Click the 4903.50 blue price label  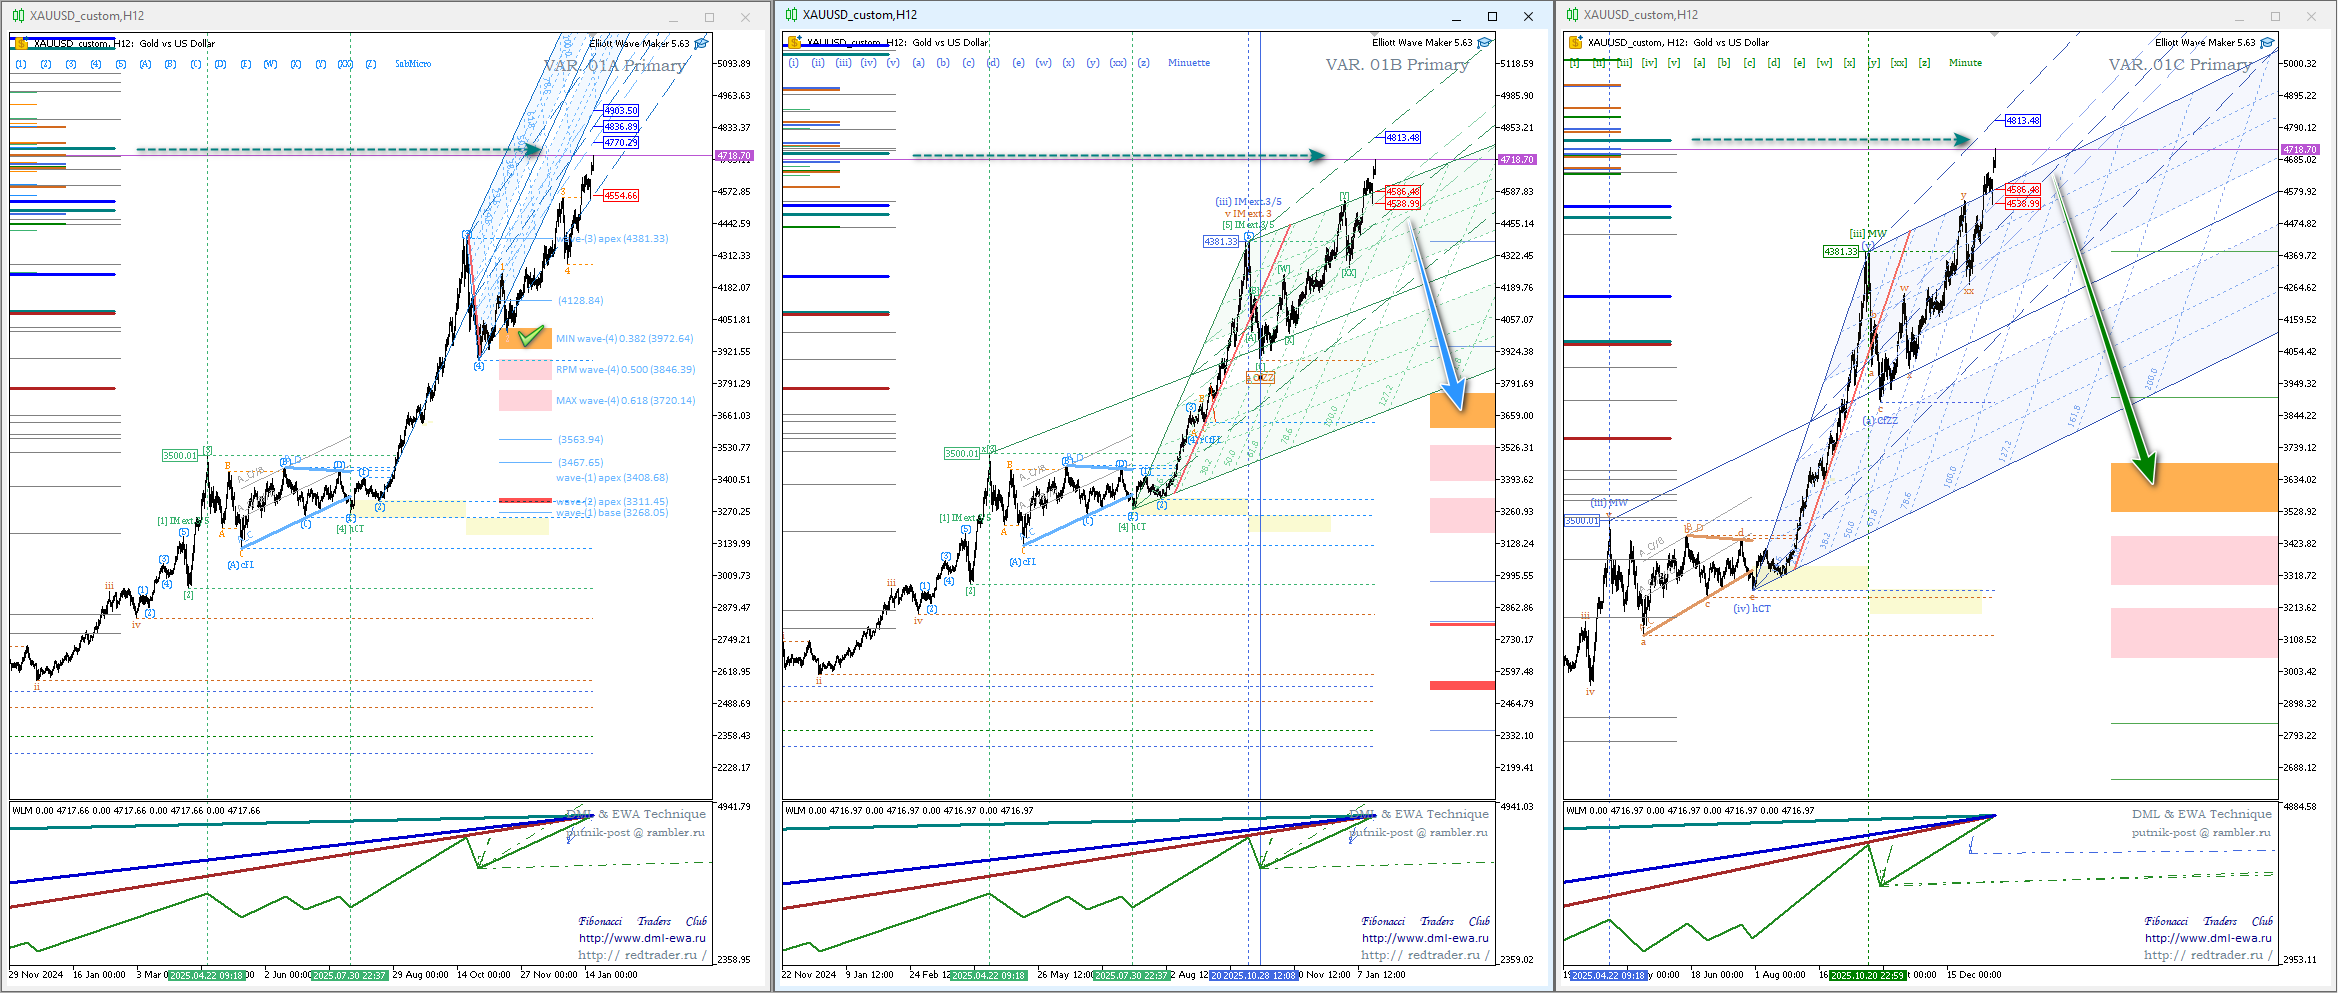(x=620, y=111)
